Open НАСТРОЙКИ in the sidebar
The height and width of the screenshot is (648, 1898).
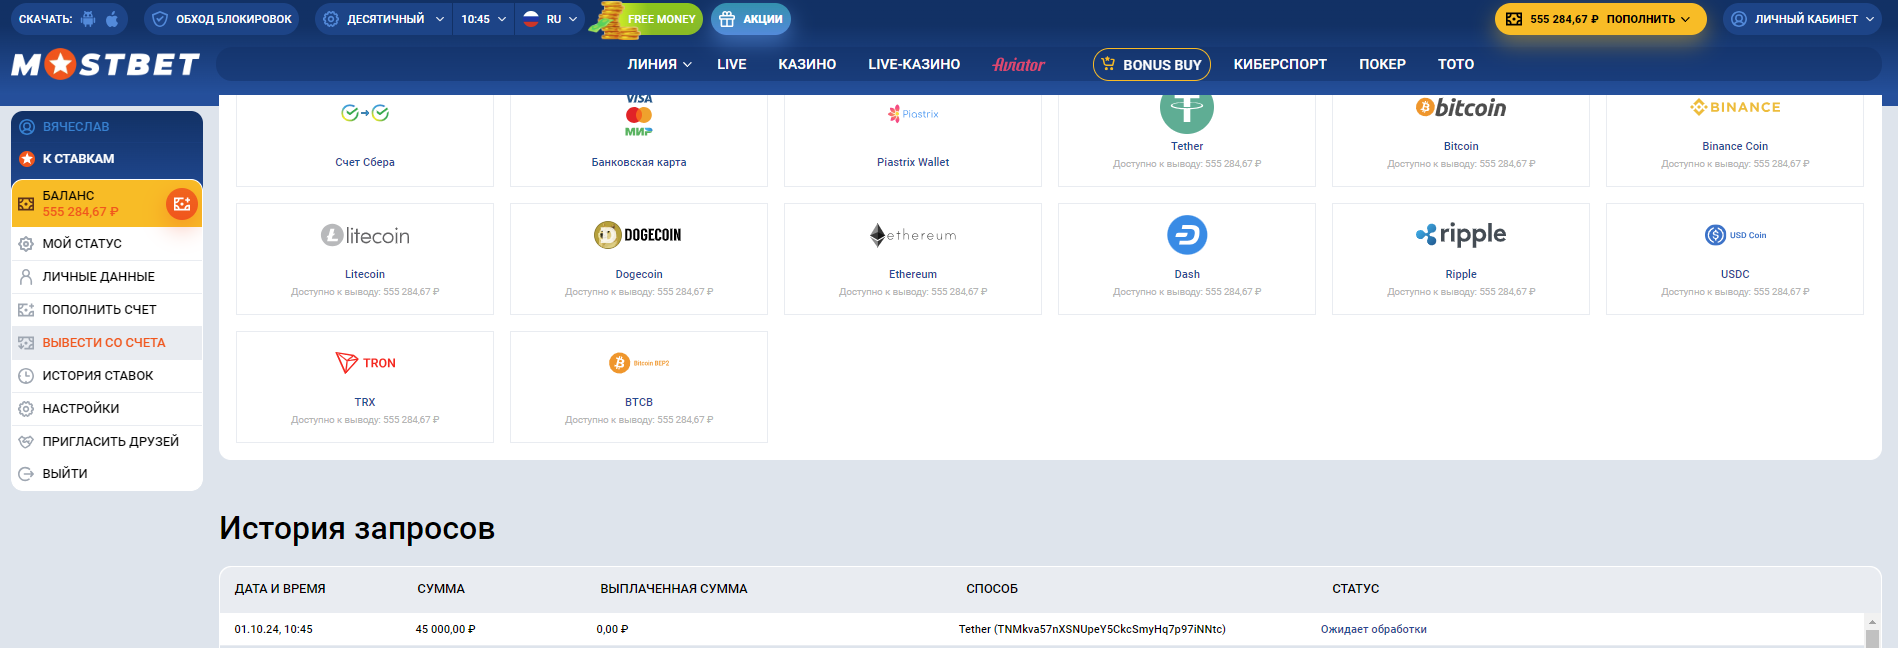click(107, 409)
